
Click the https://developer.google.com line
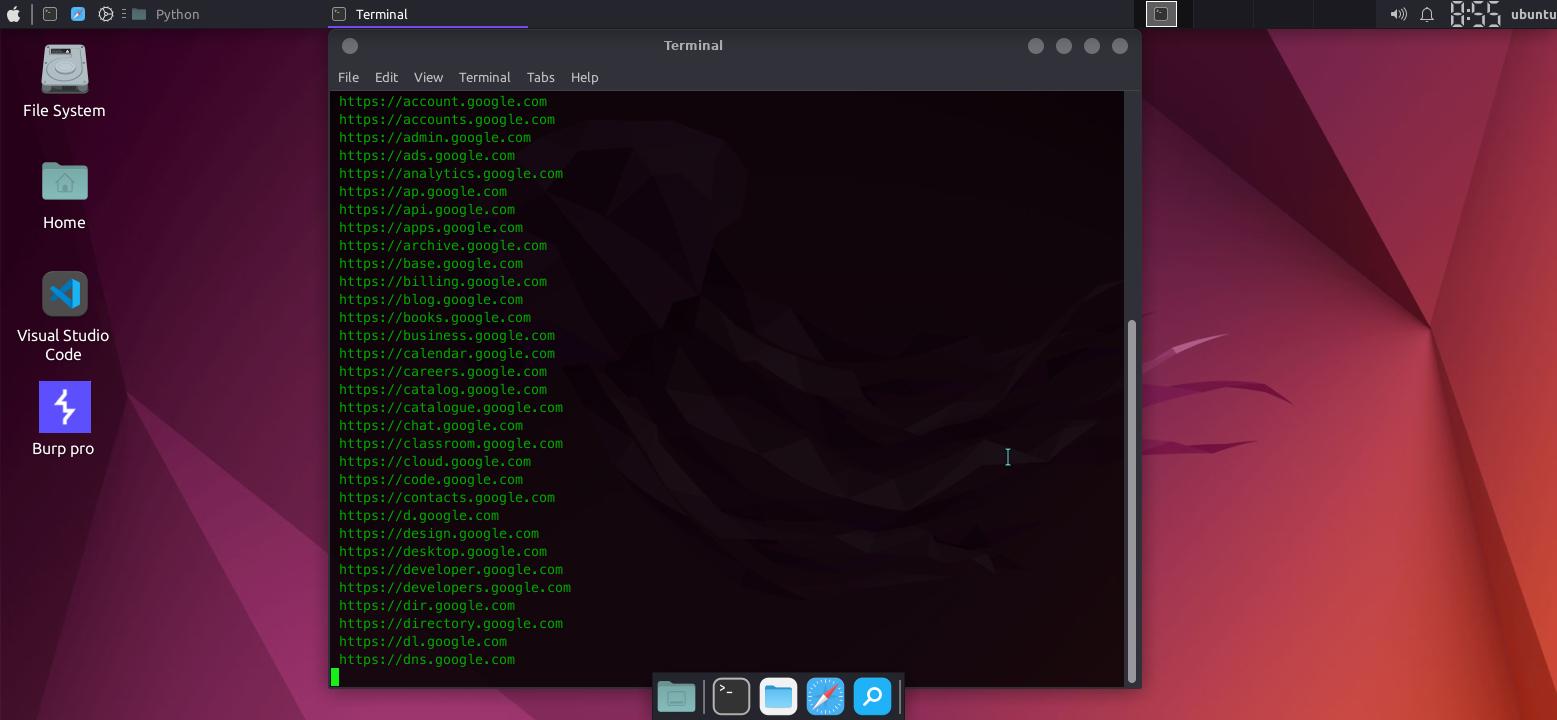(x=451, y=569)
